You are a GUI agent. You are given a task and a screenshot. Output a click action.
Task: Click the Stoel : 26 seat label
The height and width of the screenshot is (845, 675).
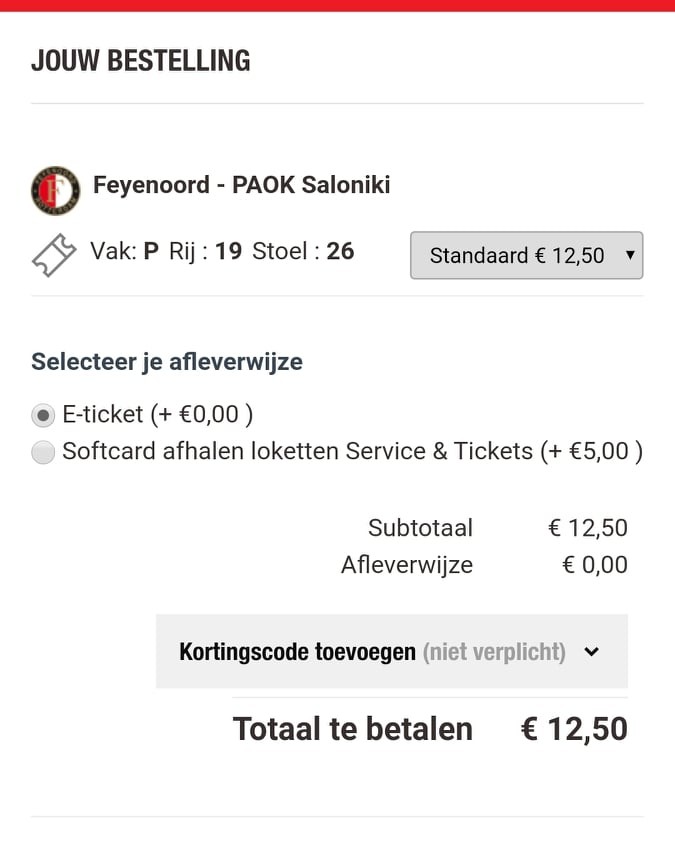tap(303, 250)
